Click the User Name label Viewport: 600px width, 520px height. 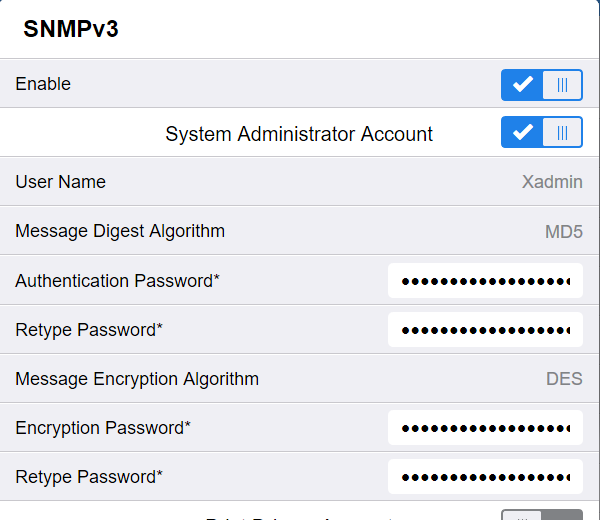(60, 182)
